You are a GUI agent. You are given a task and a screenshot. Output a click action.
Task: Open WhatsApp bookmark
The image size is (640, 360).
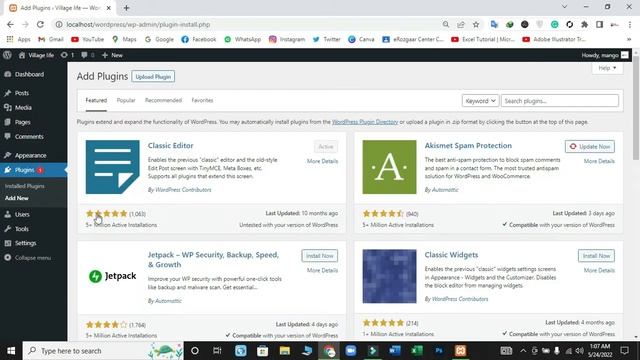[x=243, y=40]
